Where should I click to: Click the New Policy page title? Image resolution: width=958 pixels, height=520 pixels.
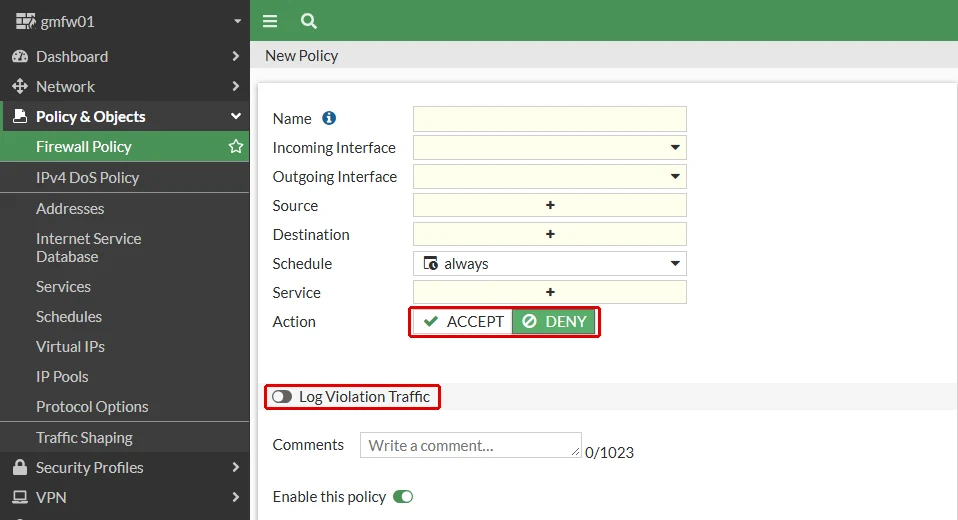pyautogui.click(x=301, y=56)
